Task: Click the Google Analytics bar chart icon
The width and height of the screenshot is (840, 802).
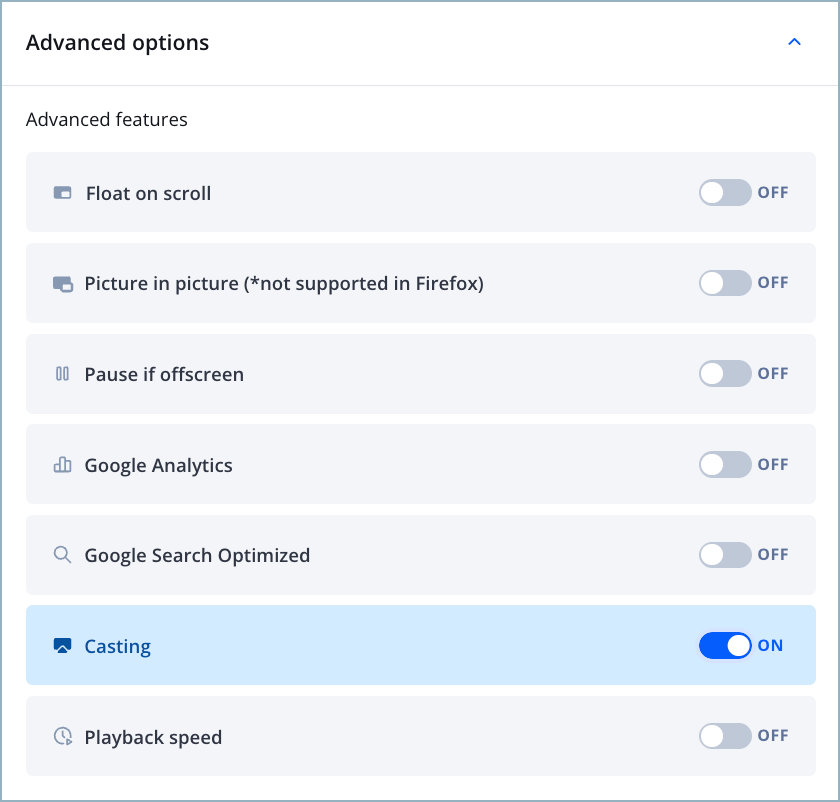Action: click(62, 465)
